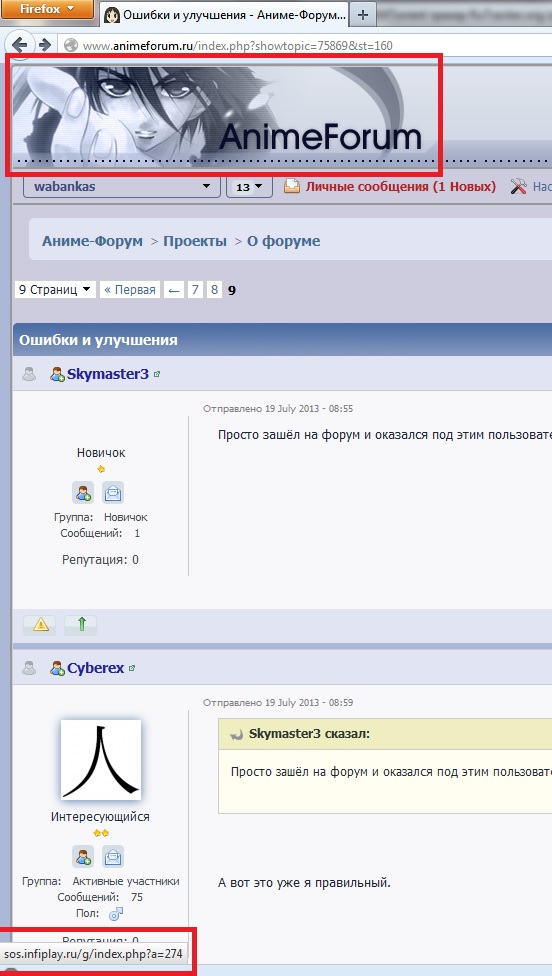Expand the wabankas user dropdown
This screenshot has width=552, height=976.
122,187
